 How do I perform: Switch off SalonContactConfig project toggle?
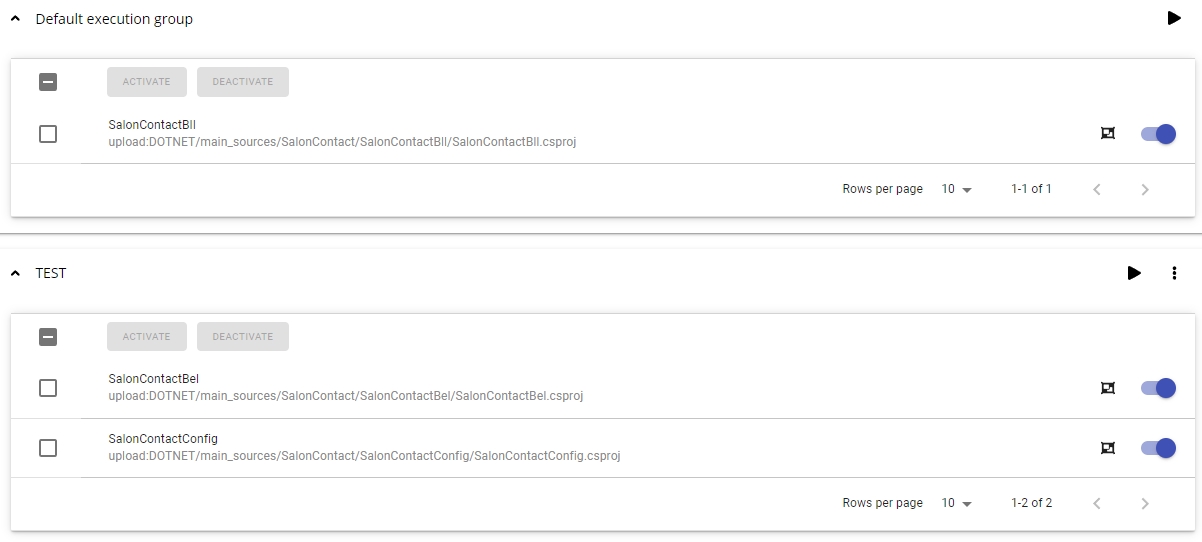pos(1158,448)
